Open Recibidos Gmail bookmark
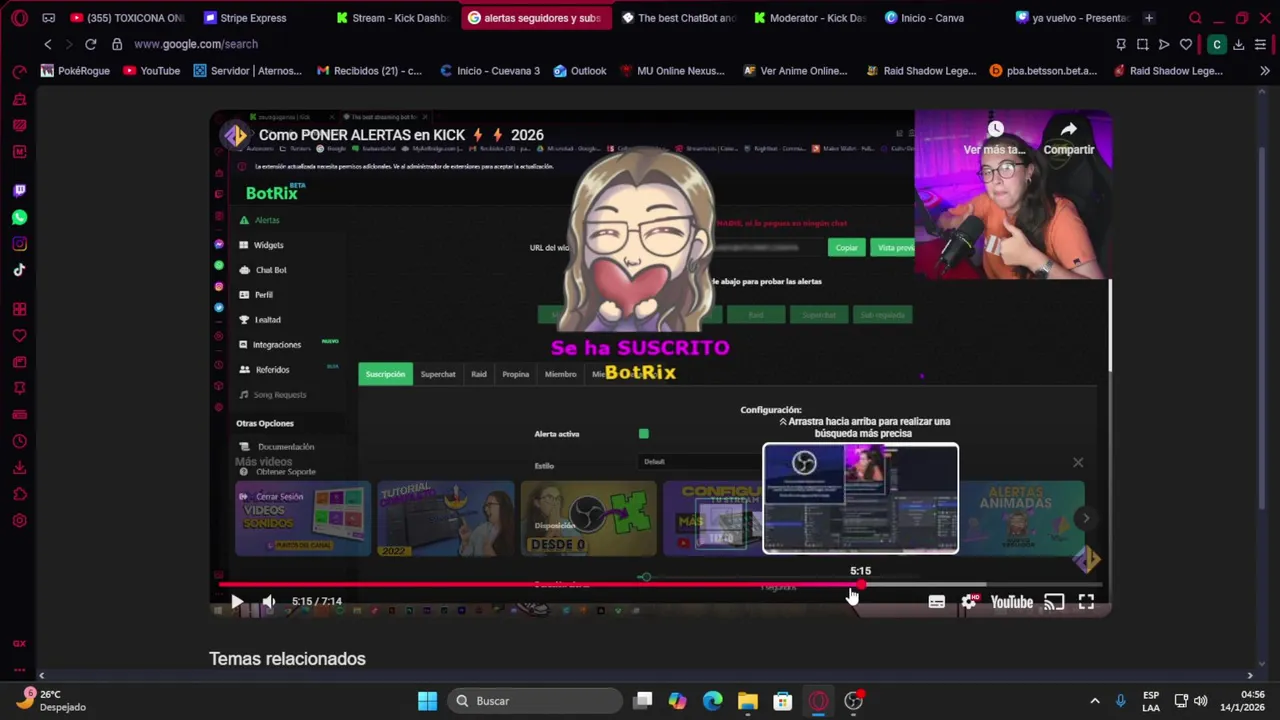The image size is (1280, 720). (369, 71)
